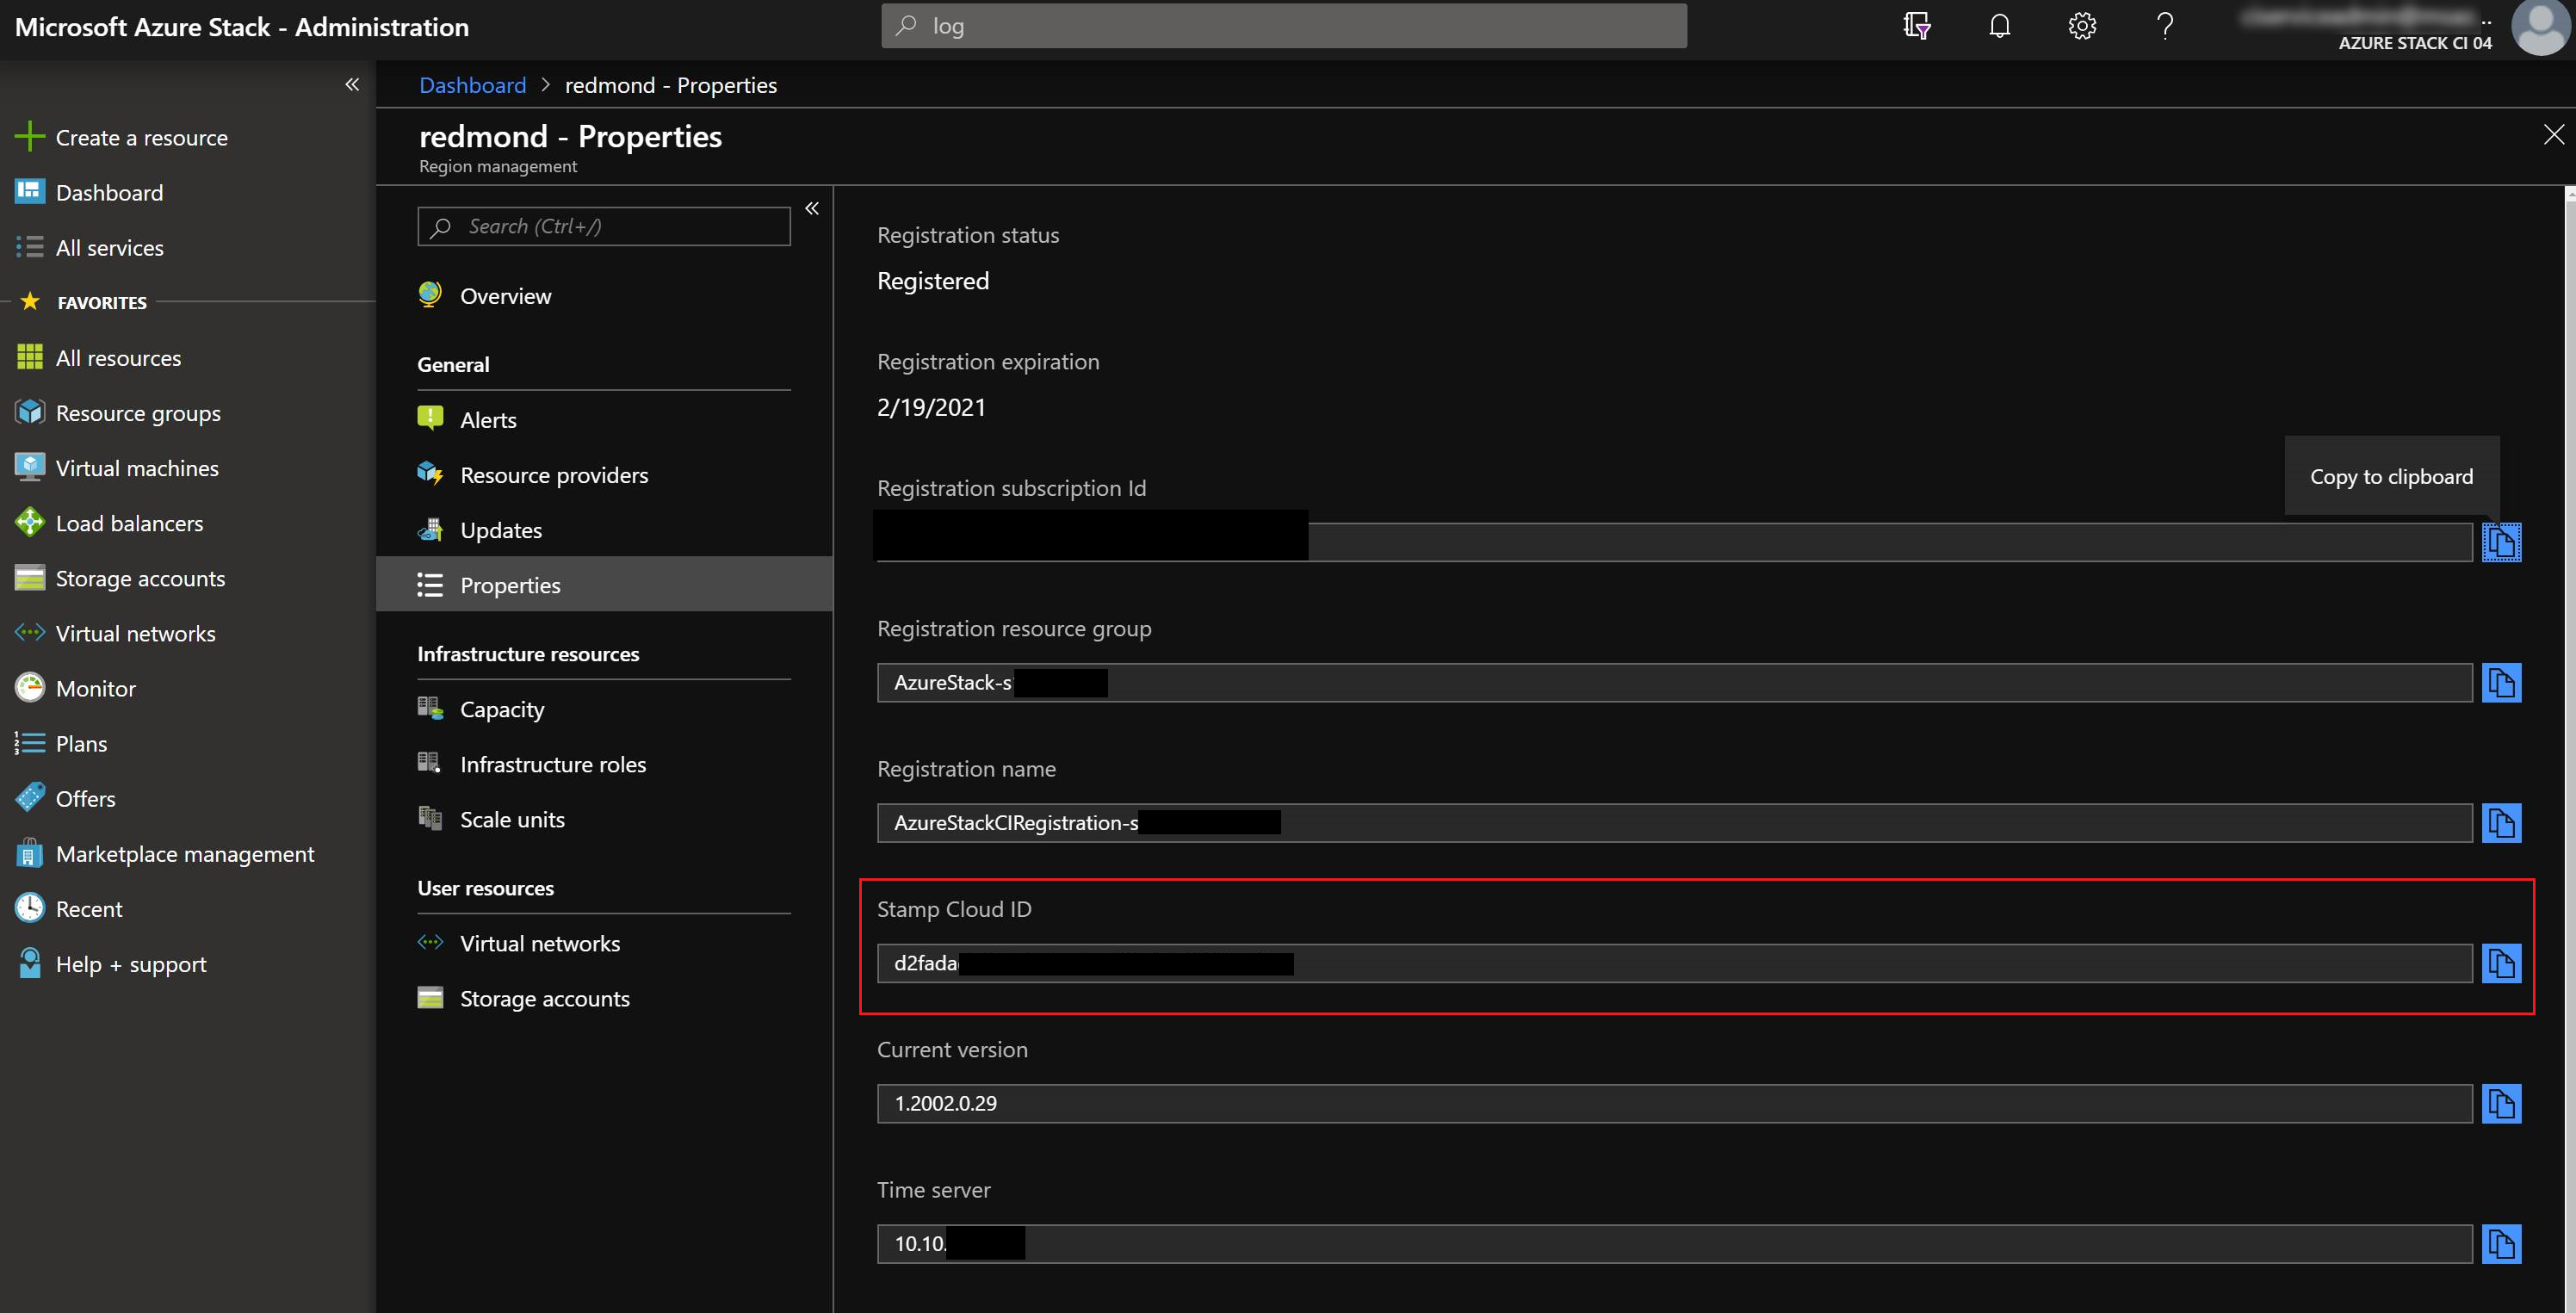2576x1313 pixels.
Task: Click the Help and support link
Action: pos(131,963)
